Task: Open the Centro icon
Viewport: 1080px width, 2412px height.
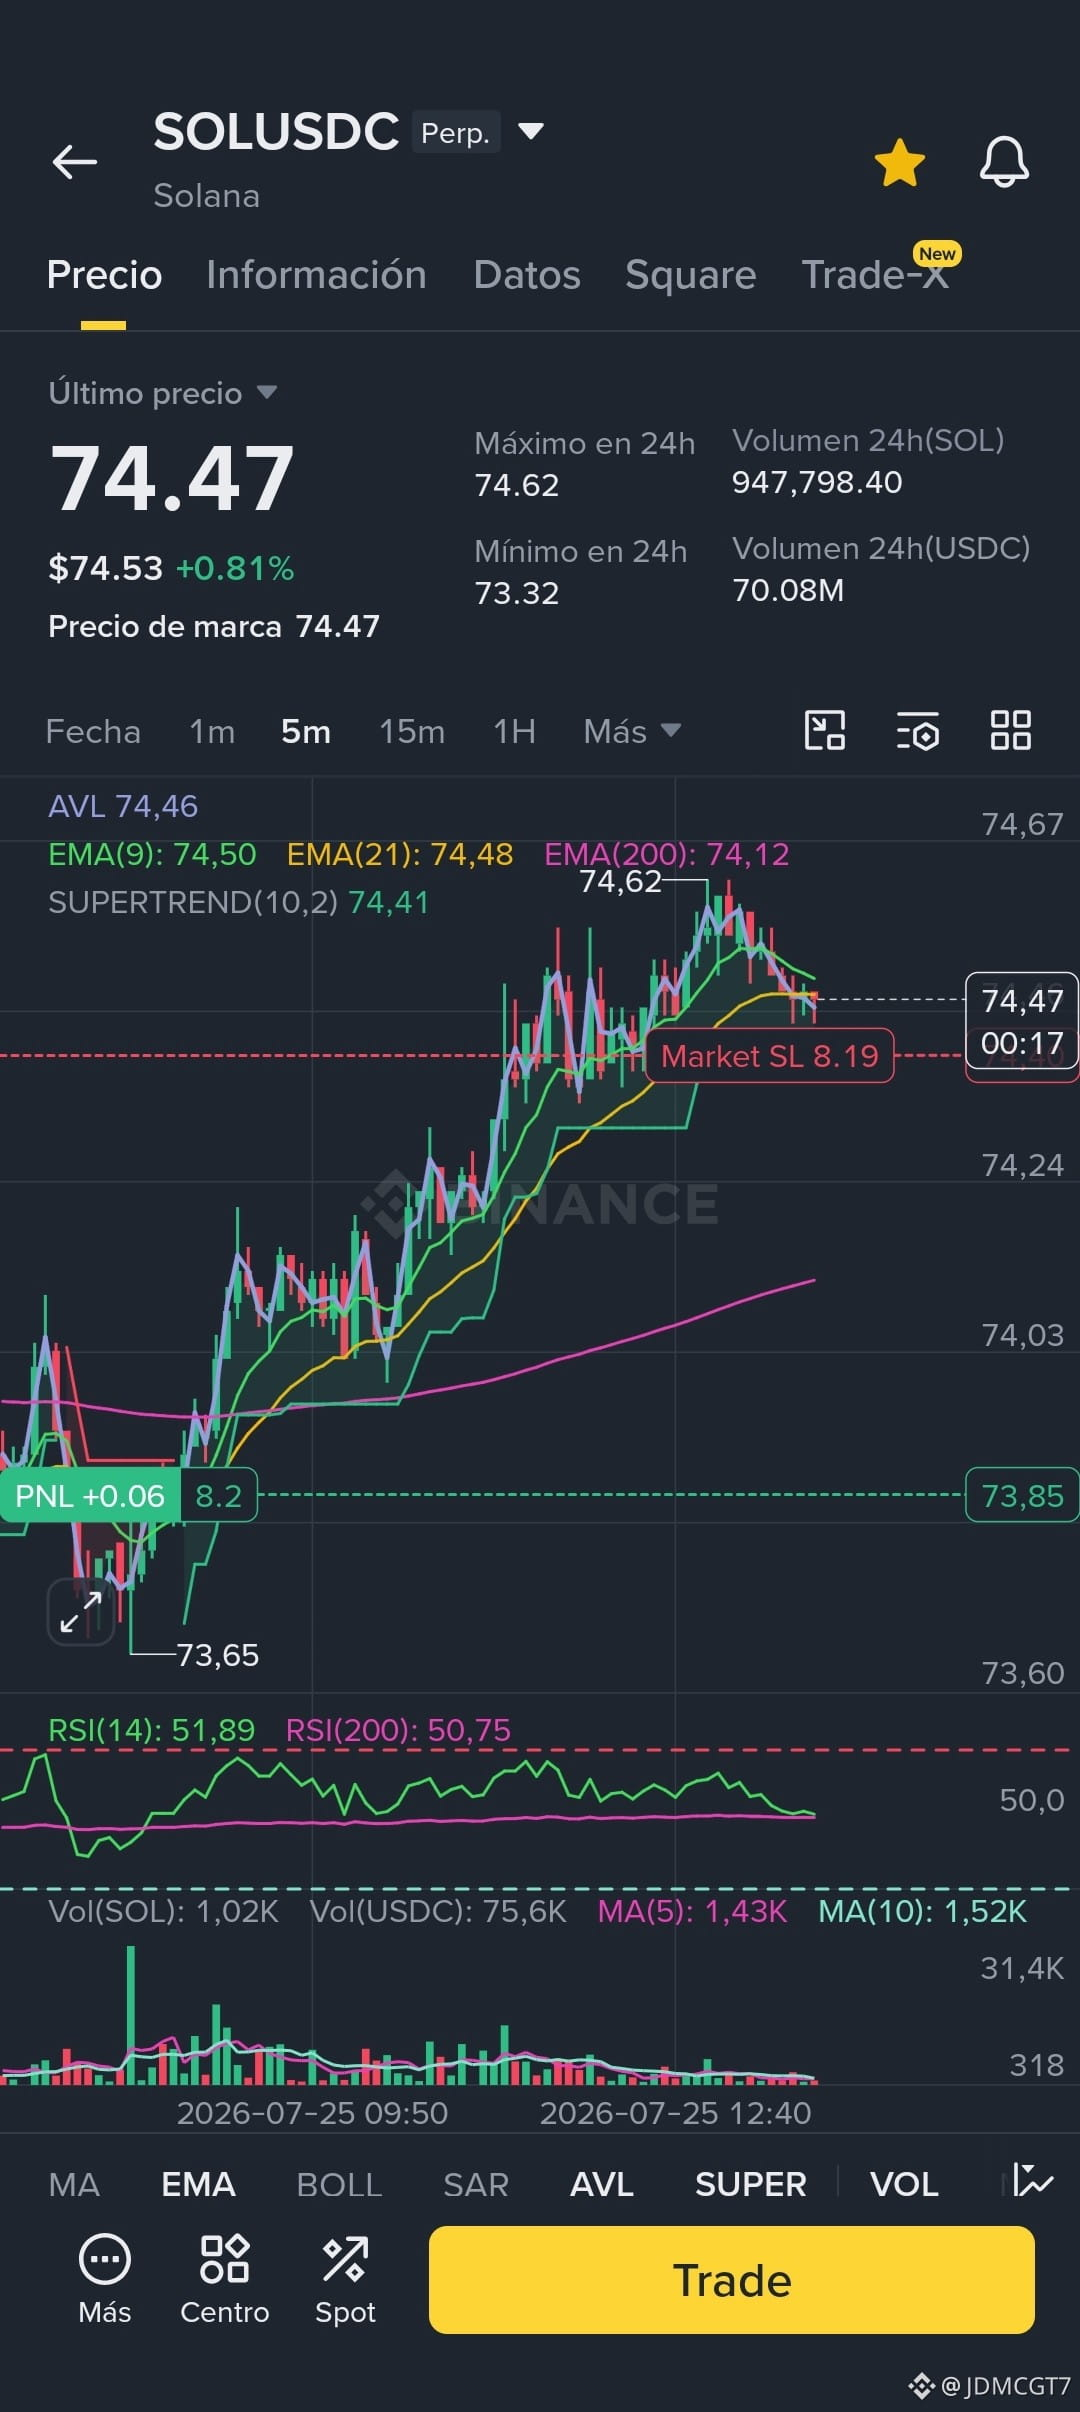Action: pos(225,2279)
